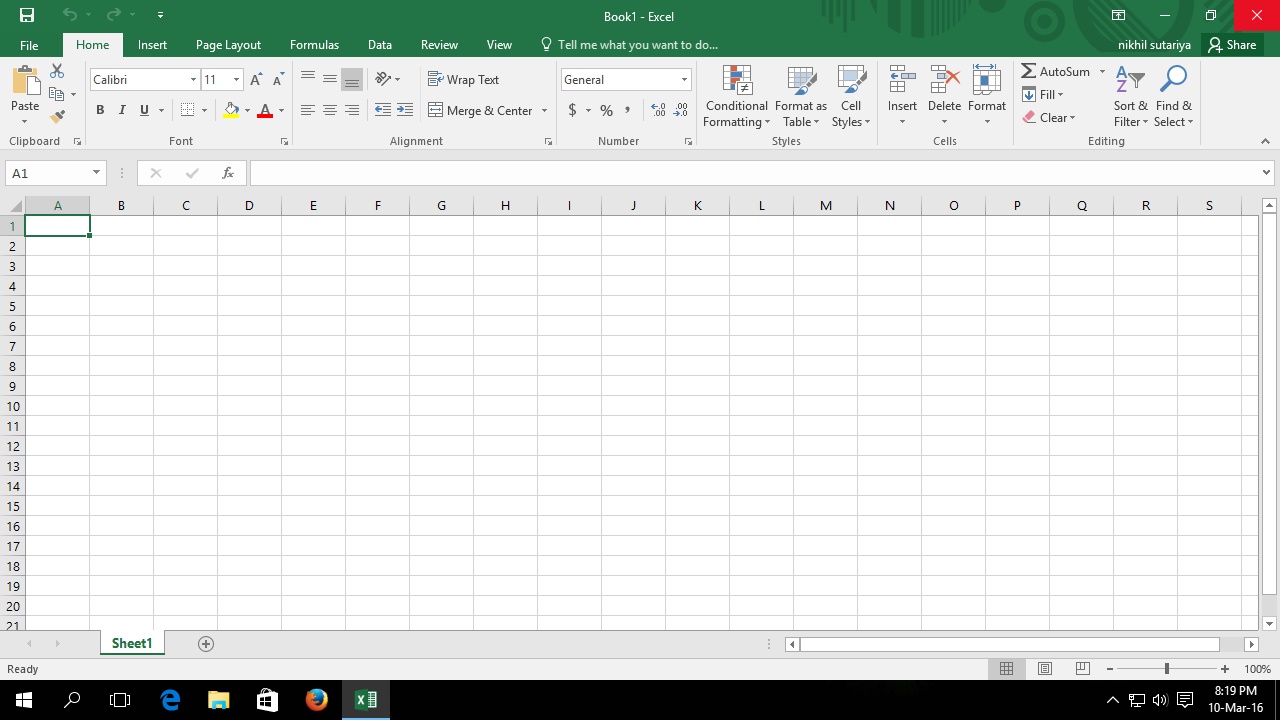Toggle Italic formatting
This screenshot has width=1280, height=720.
pos(122,110)
